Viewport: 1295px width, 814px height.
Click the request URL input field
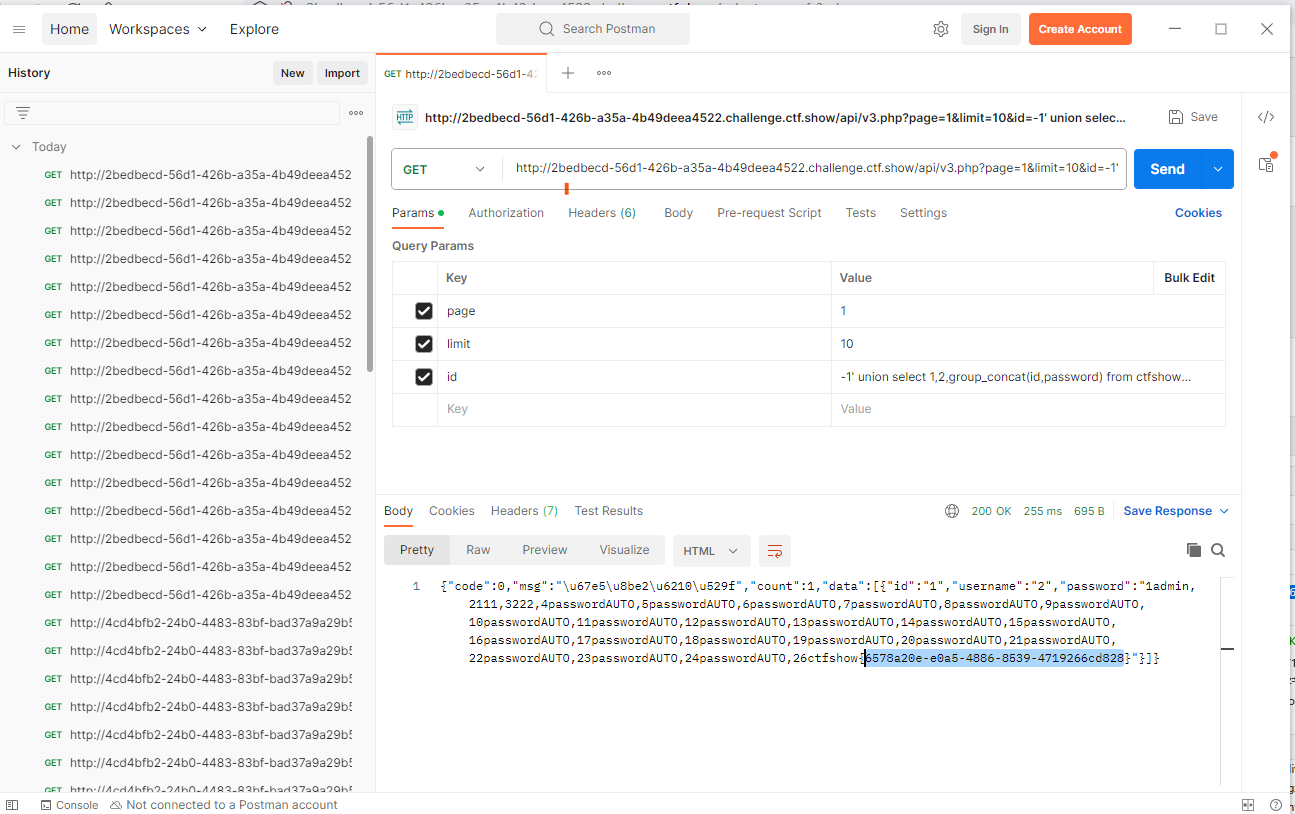(x=814, y=169)
